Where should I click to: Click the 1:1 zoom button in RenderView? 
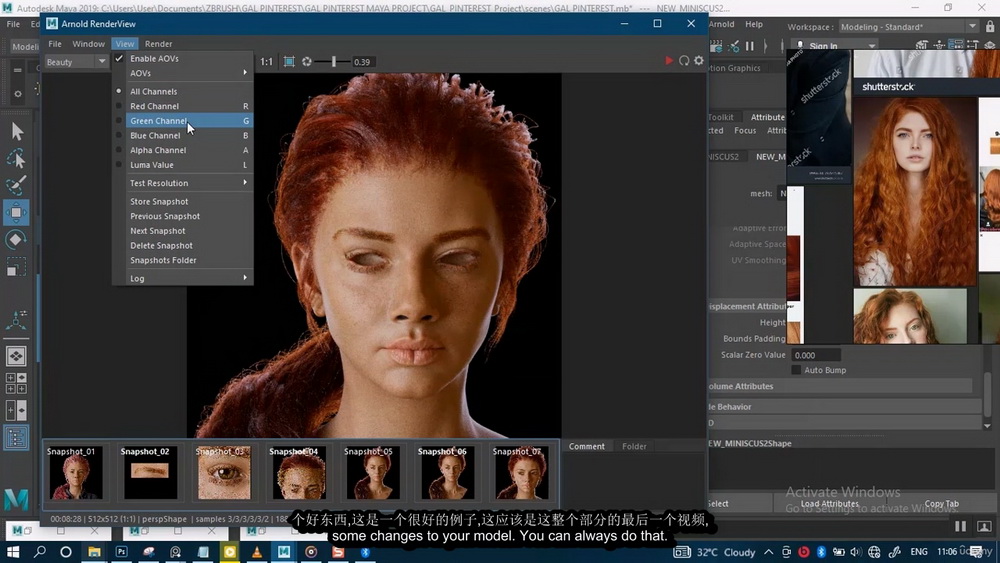267,62
